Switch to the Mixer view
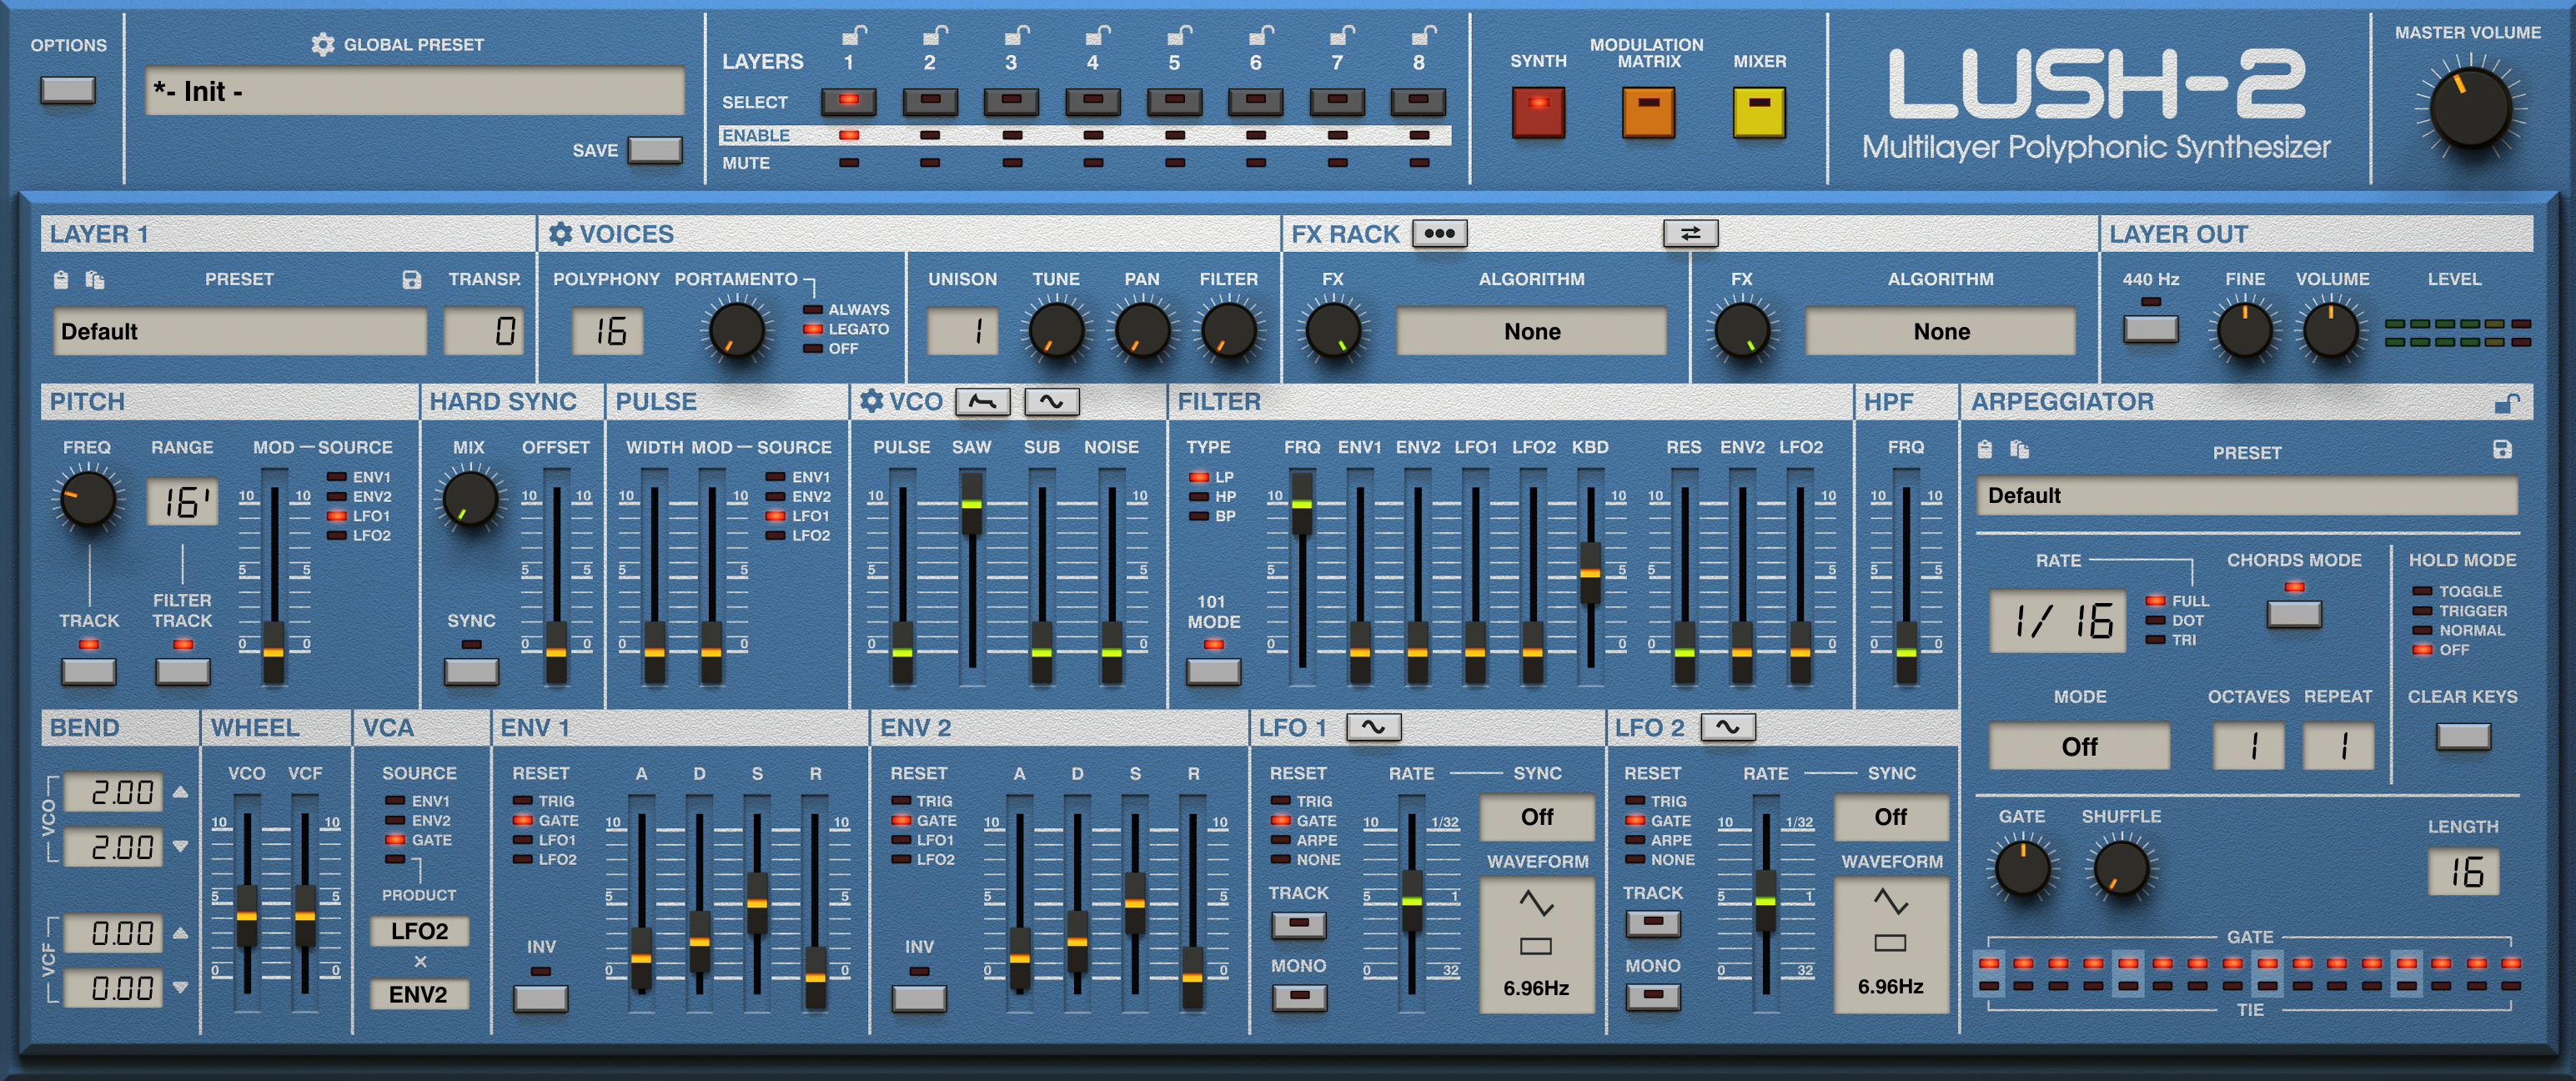Screen dimensions: 2576x1081 coord(1758,112)
